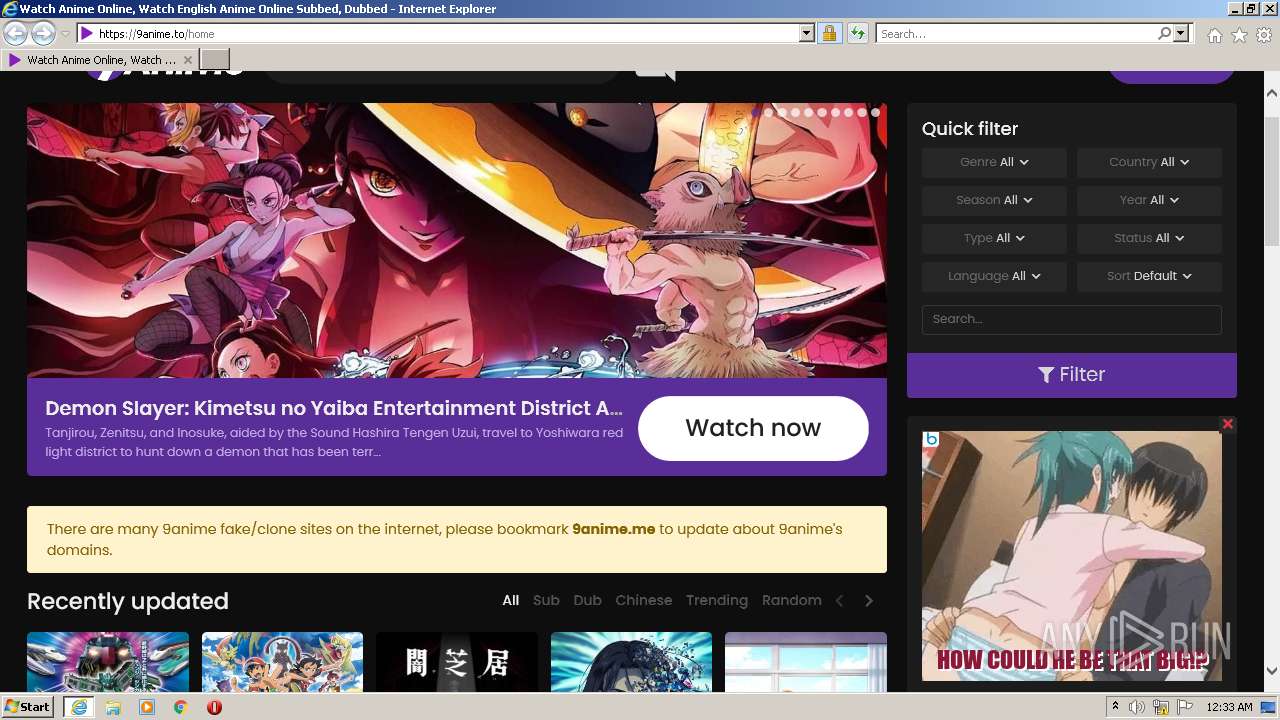This screenshot has height=720, width=1280.
Task: Open the volume speaker tray icon
Action: click(x=1137, y=707)
